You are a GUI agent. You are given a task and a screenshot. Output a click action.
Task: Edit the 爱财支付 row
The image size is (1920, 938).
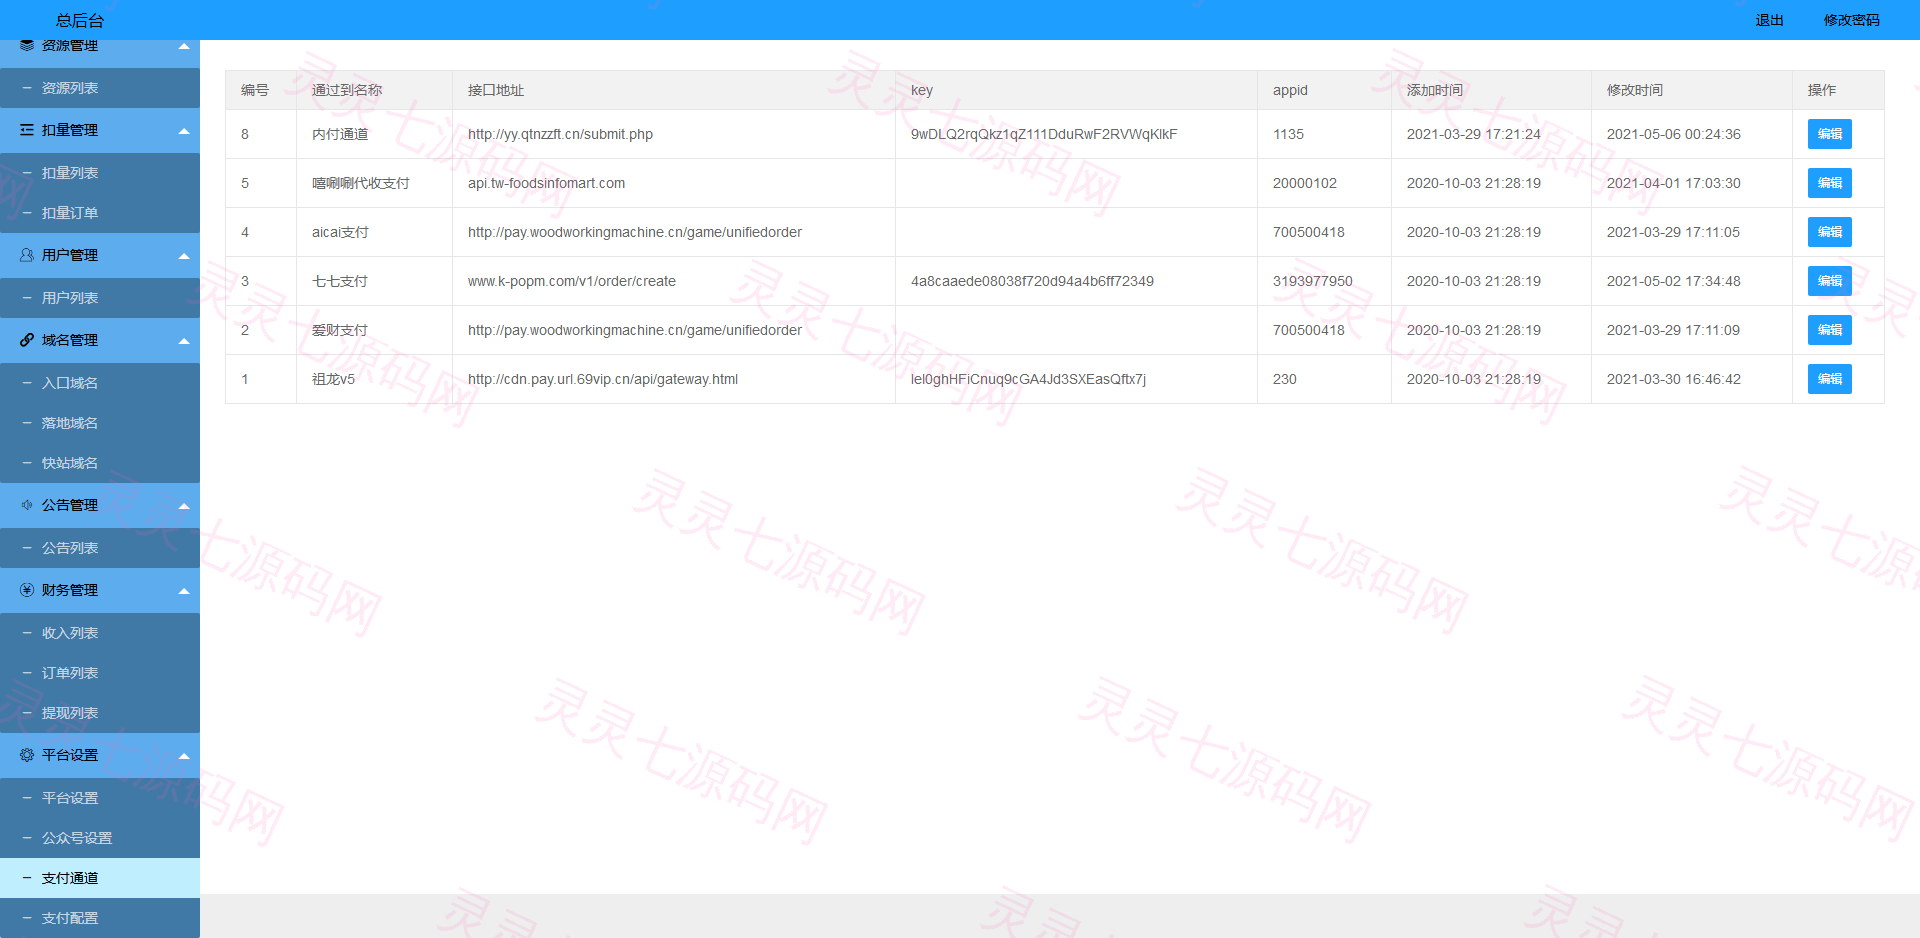[1829, 330]
